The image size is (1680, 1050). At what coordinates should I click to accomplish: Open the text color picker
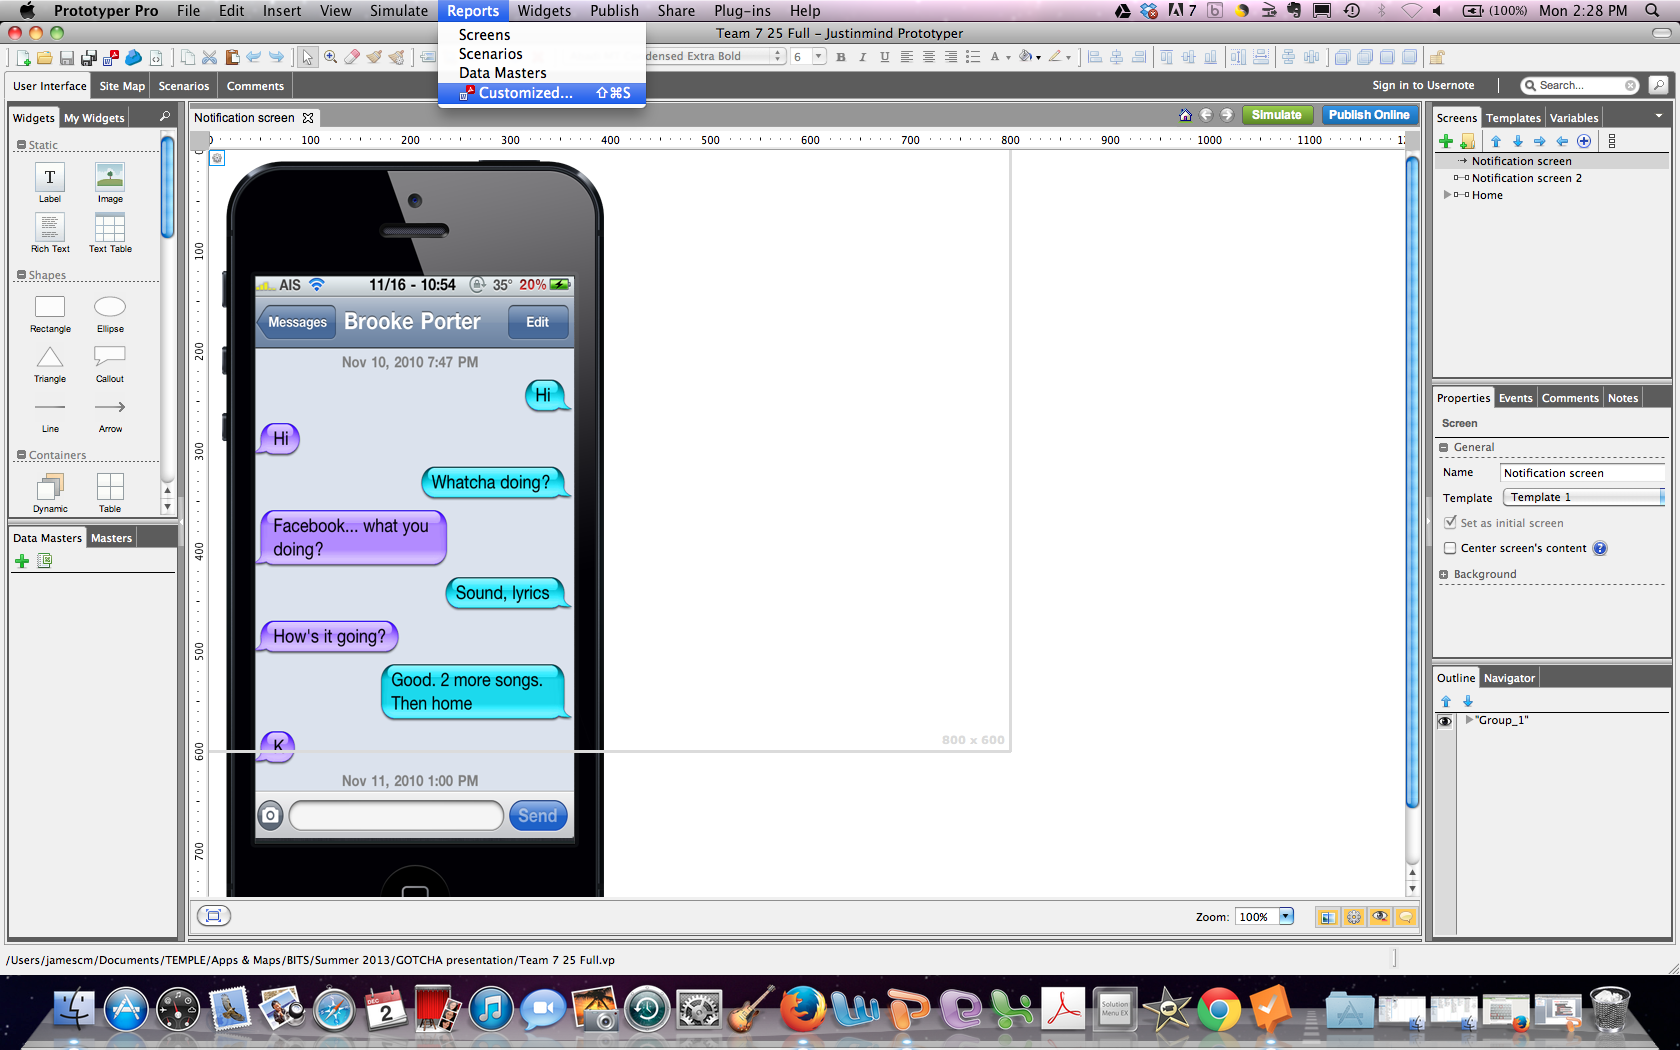pos(1000,57)
